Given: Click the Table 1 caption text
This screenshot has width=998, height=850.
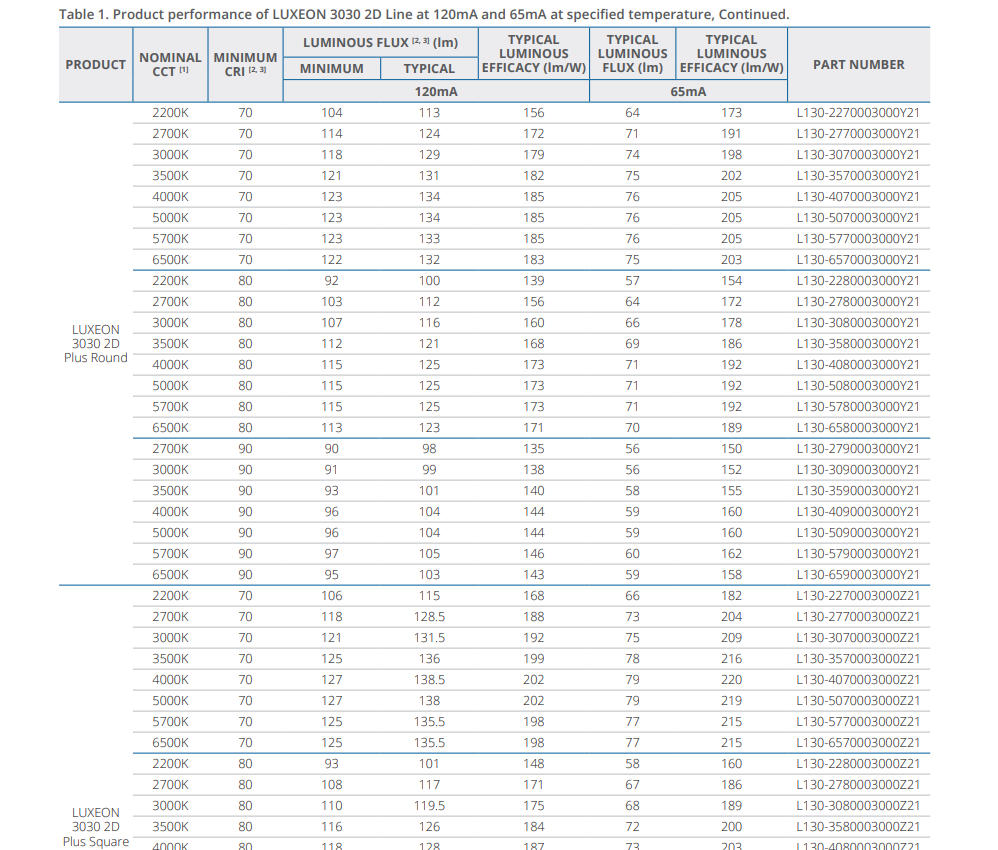Looking at the screenshot, I should pos(423,14).
